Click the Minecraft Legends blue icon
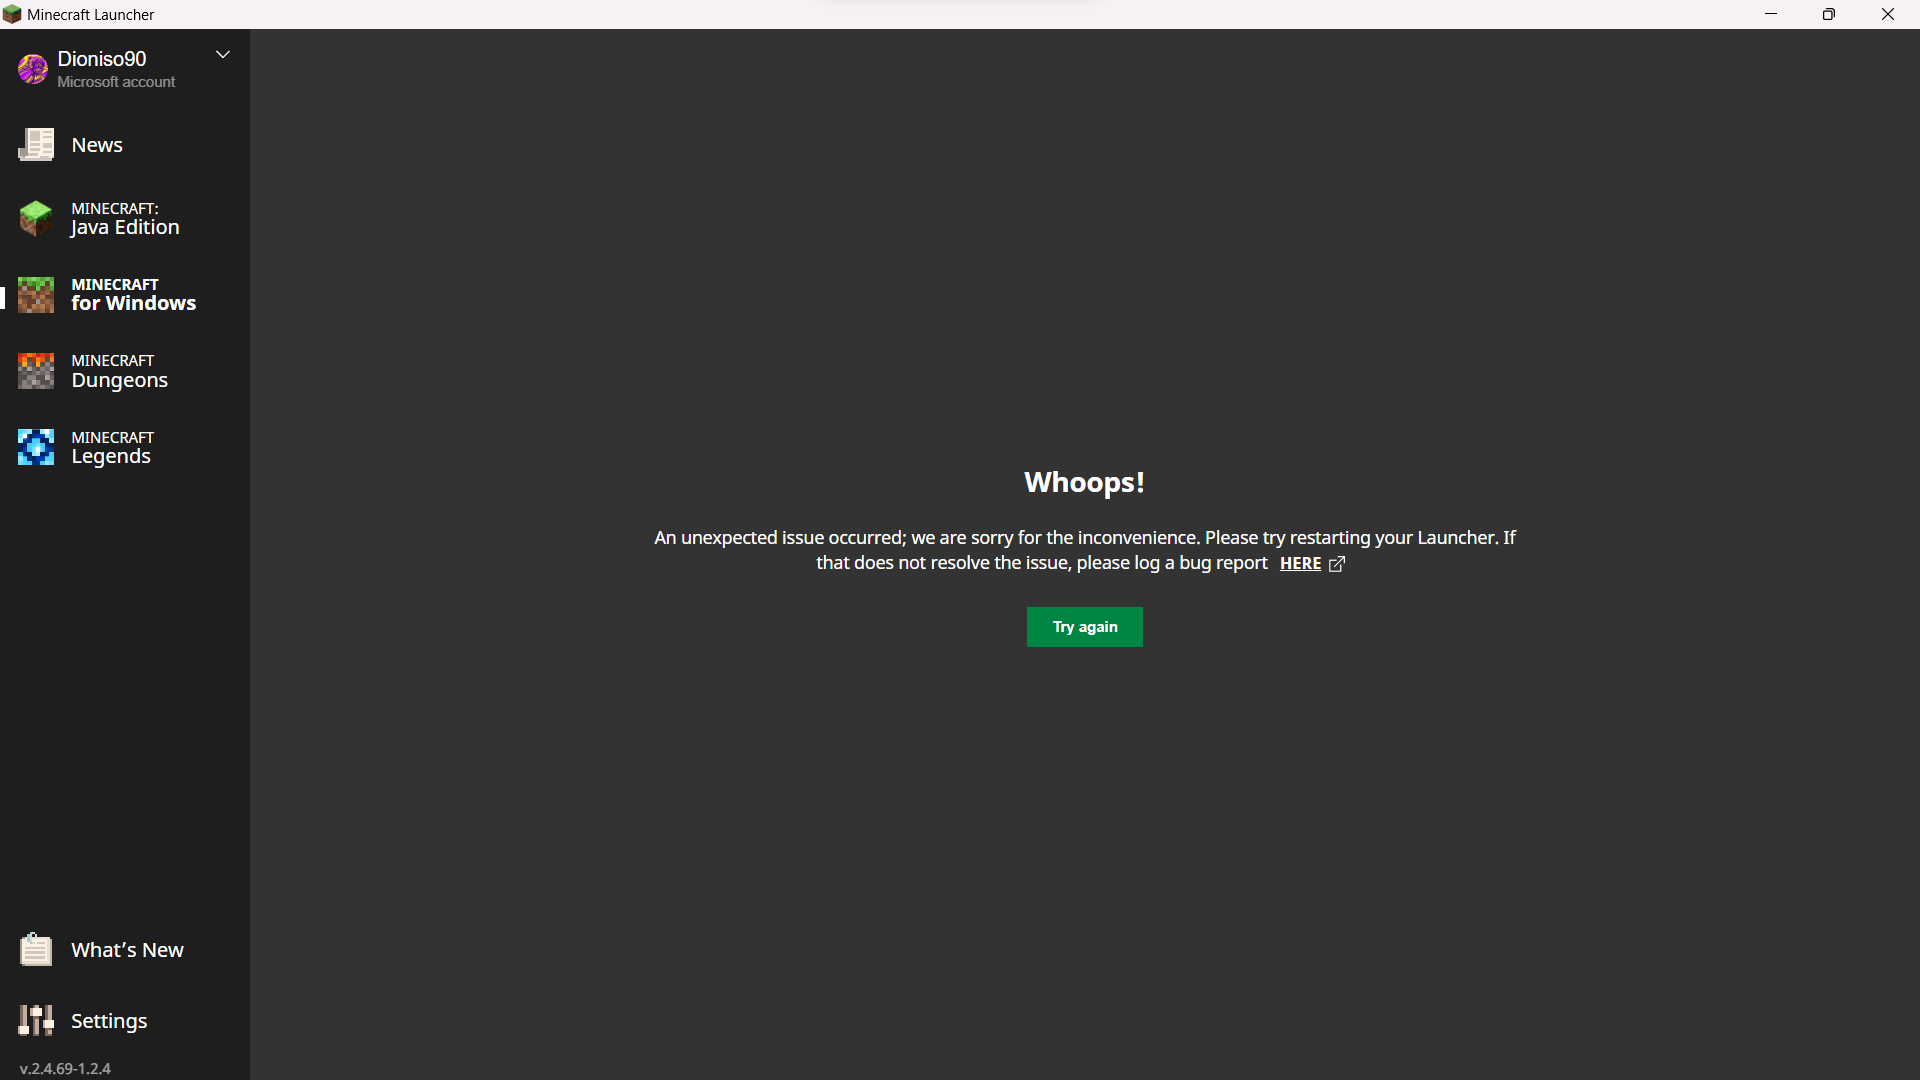This screenshot has width=1920, height=1080. 36,447
